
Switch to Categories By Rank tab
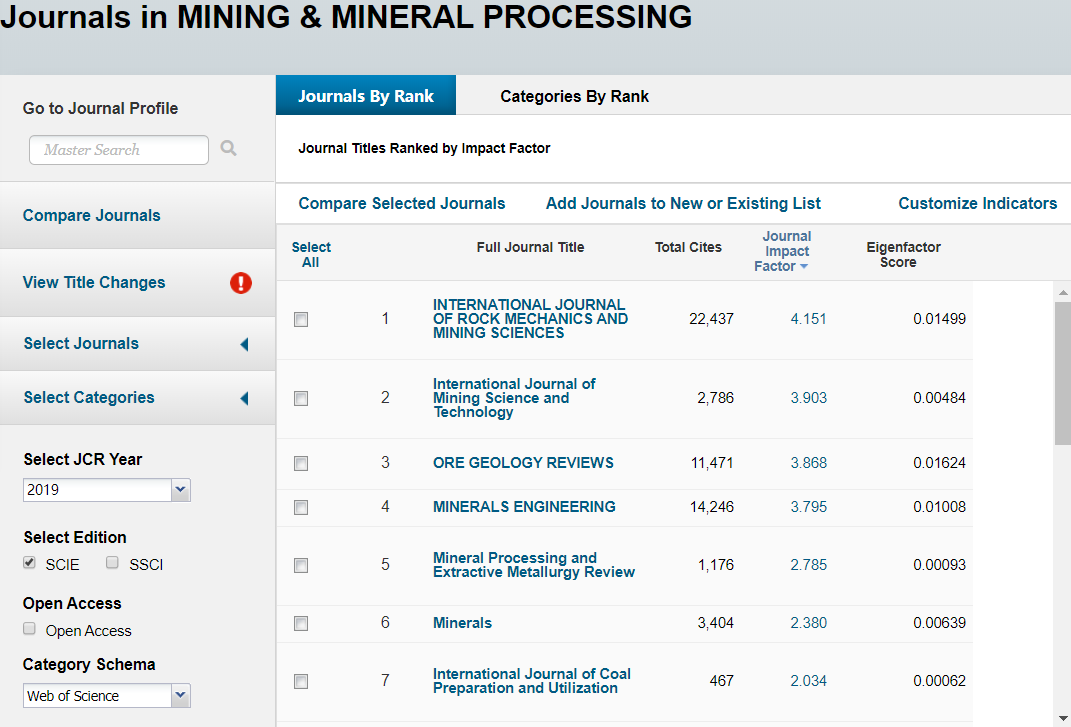click(574, 97)
